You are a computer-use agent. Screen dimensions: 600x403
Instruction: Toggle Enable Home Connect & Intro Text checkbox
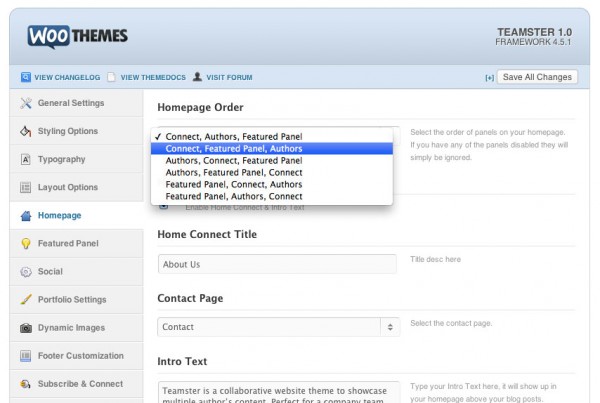tap(164, 207)
